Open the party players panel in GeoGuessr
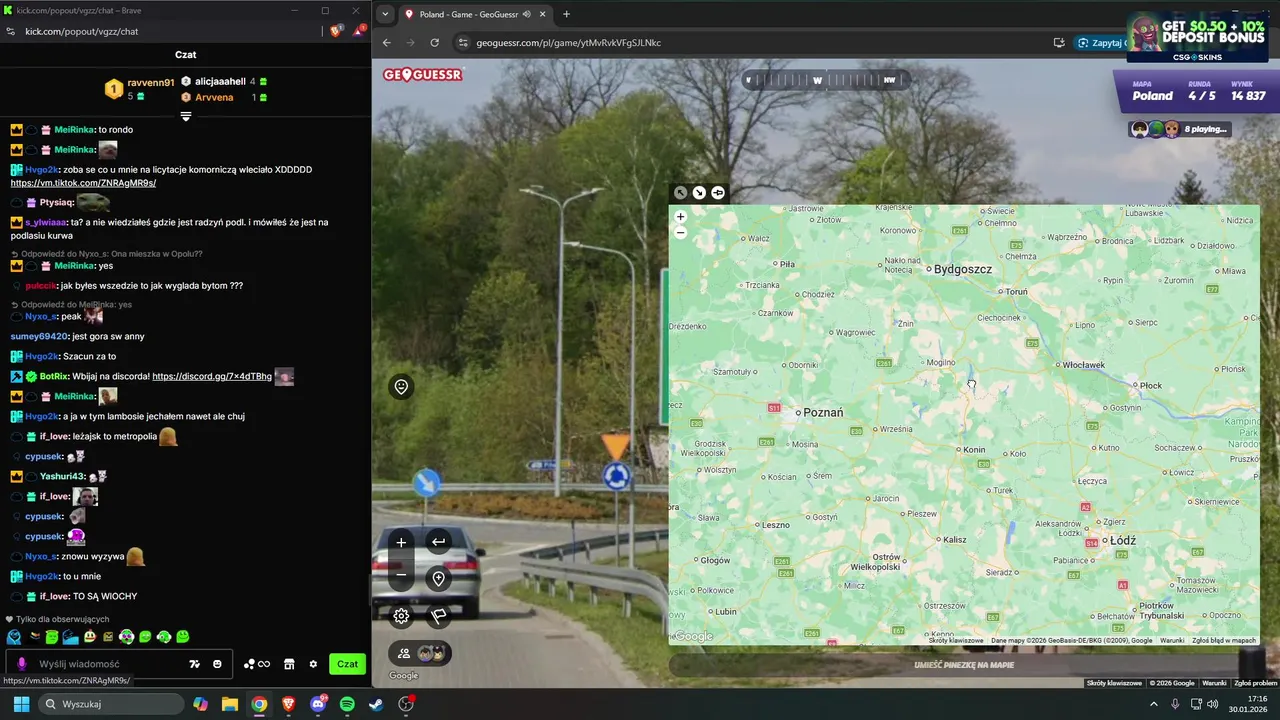 click(420, 653)
